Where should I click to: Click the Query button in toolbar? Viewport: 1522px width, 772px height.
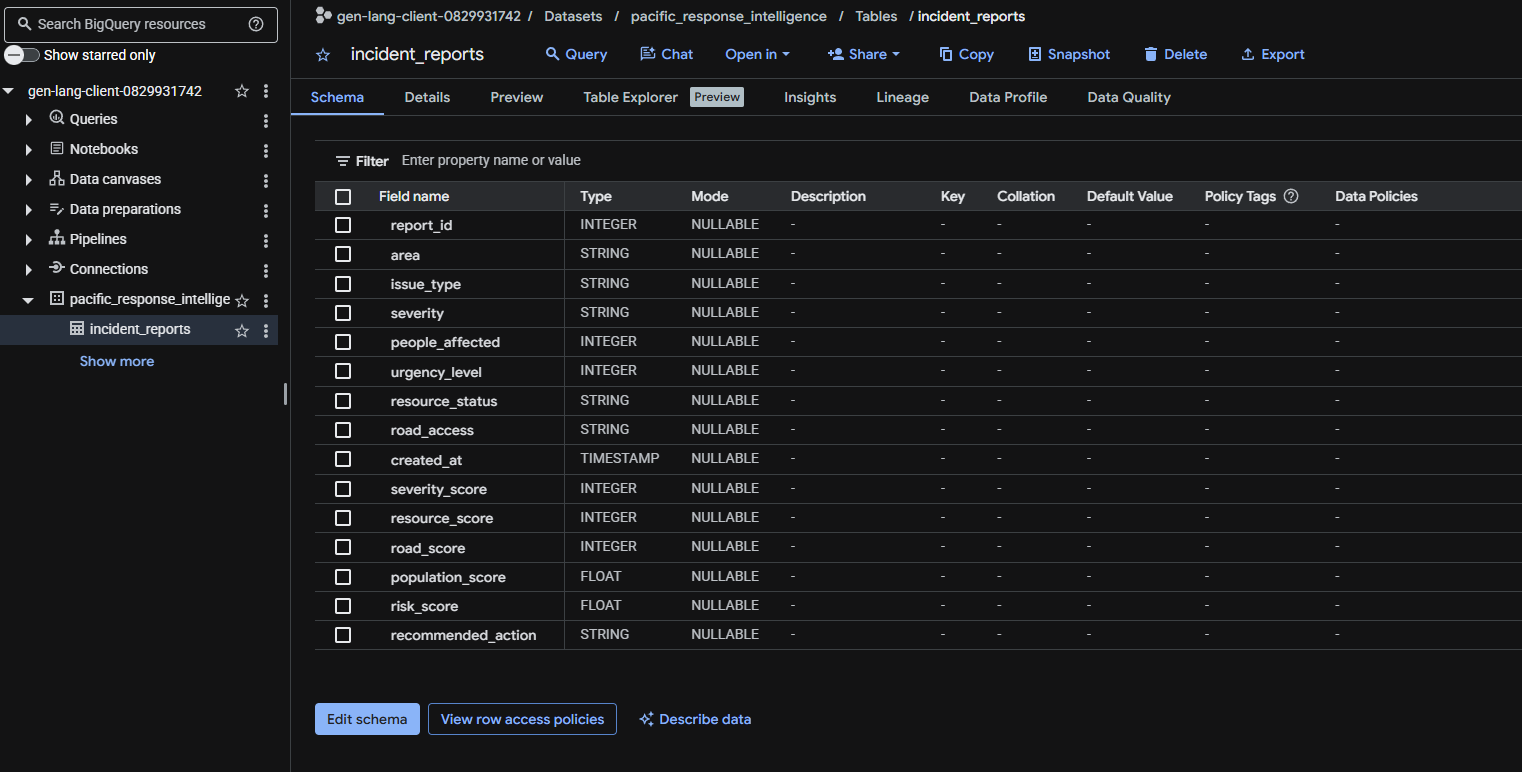click(x=576, y=54)
